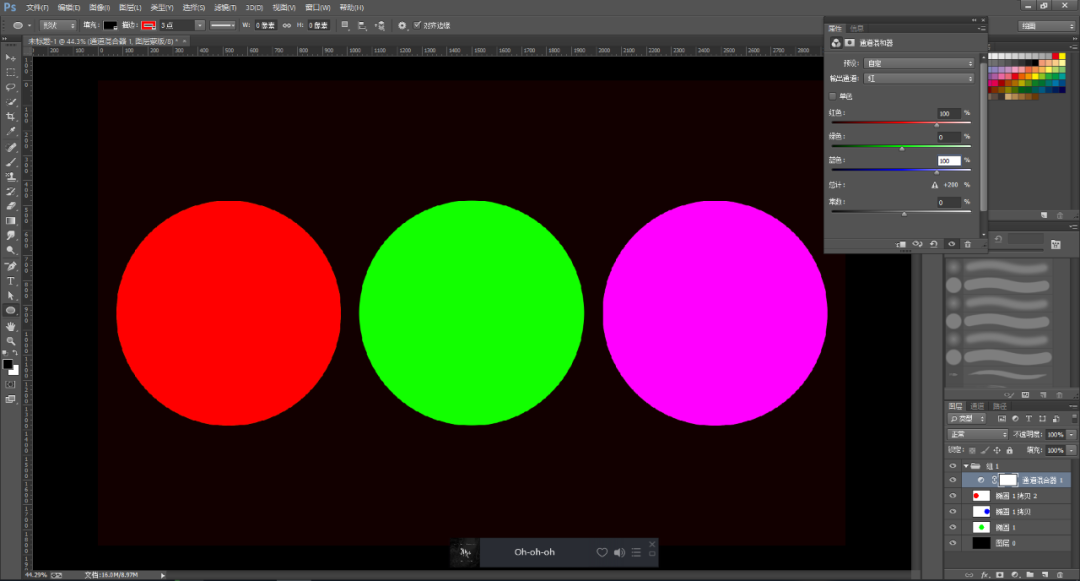Viewport: 1080px width, 581px height.
Task: Select the Rectangular Marquee tool
Action: tap(10, 72)
